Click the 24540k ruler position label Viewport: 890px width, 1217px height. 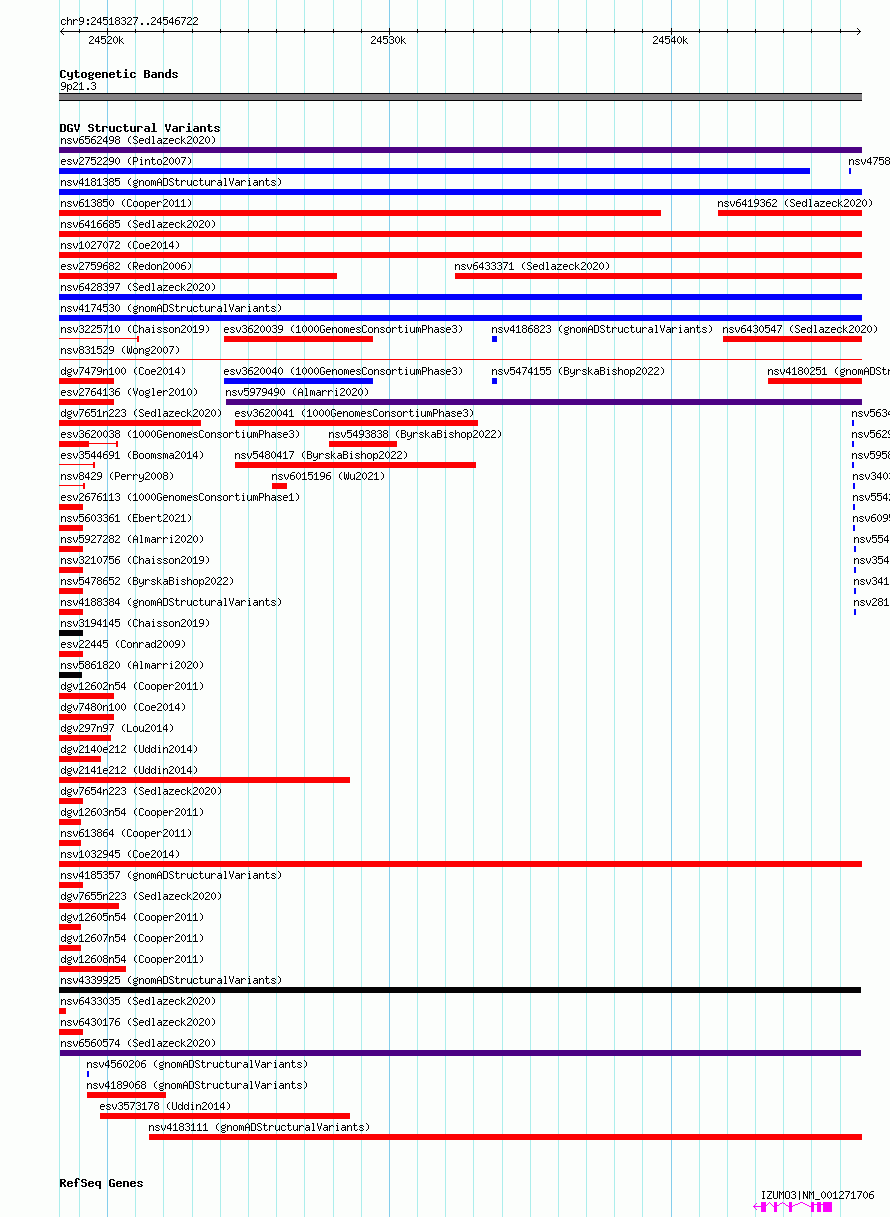tap(670, 40)
